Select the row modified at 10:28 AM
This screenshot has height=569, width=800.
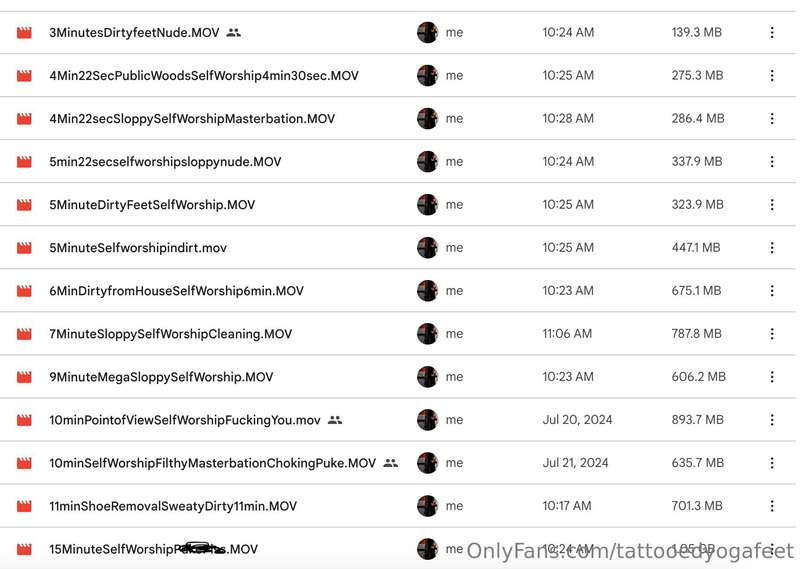(x=398, y=118)
